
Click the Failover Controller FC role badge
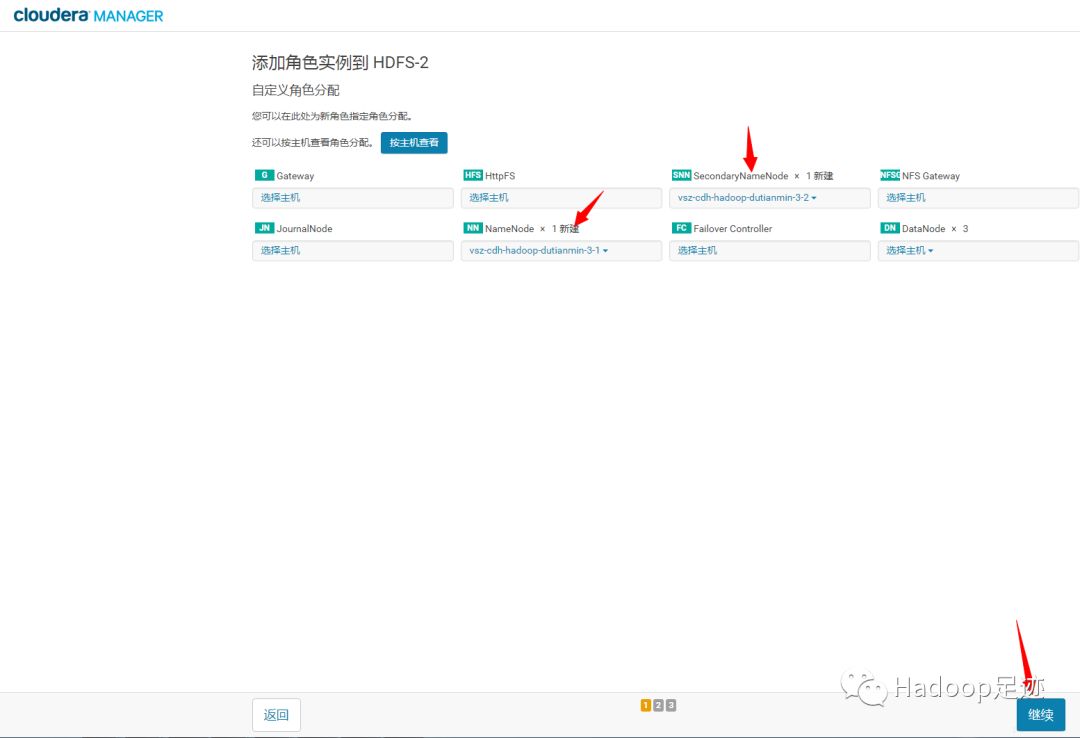[681, 227]
